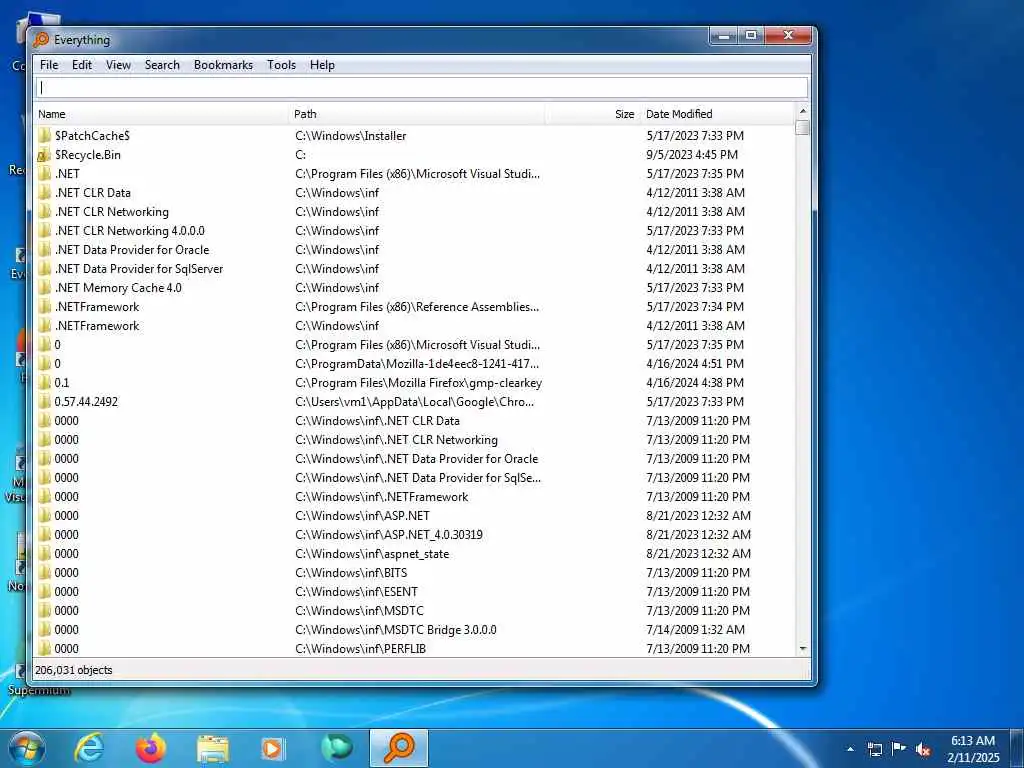The image size is (1024, 768).
Task: Select 0000 in C:\Windows\inf\ASP.NET_4.0.30319
Action: pyautogui.click(x=67, y=535)
